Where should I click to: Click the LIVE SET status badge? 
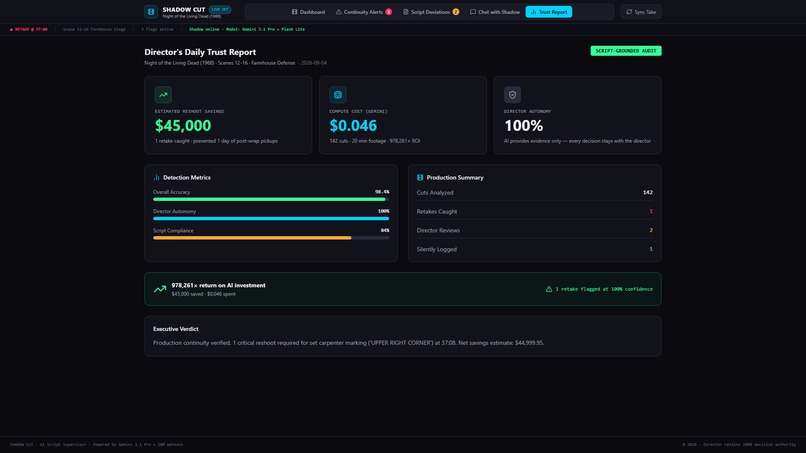pyautogui.click(x=220, y=9)
